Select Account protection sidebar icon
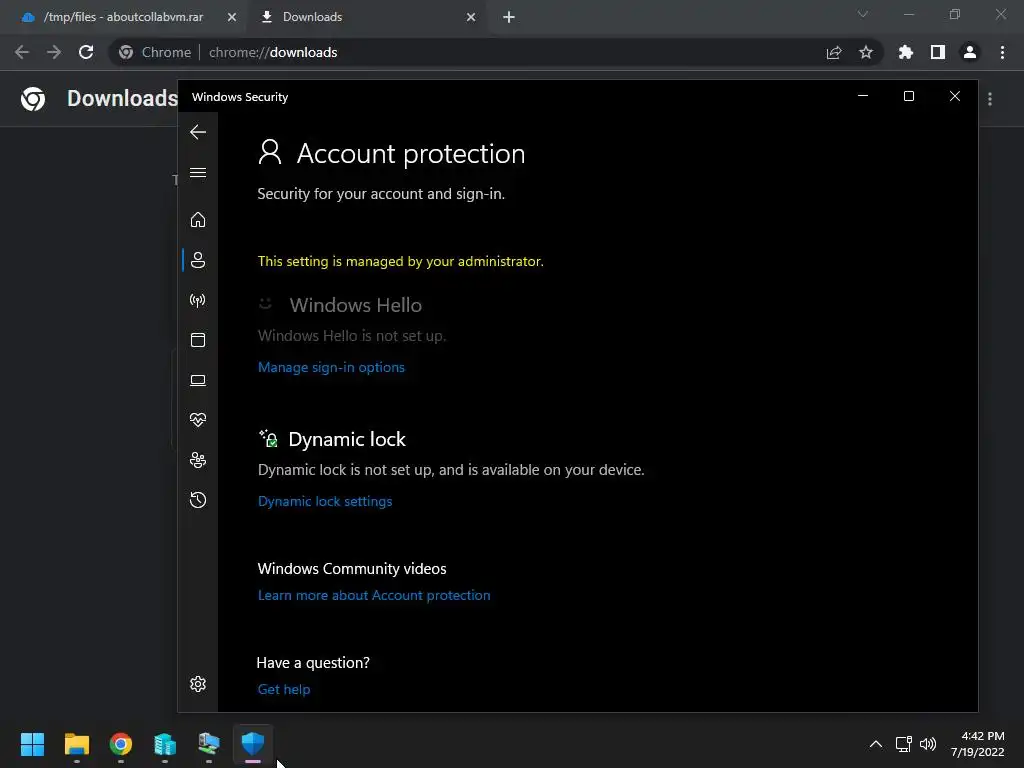This screenshot has height=768, width=1024. (198, 260)
